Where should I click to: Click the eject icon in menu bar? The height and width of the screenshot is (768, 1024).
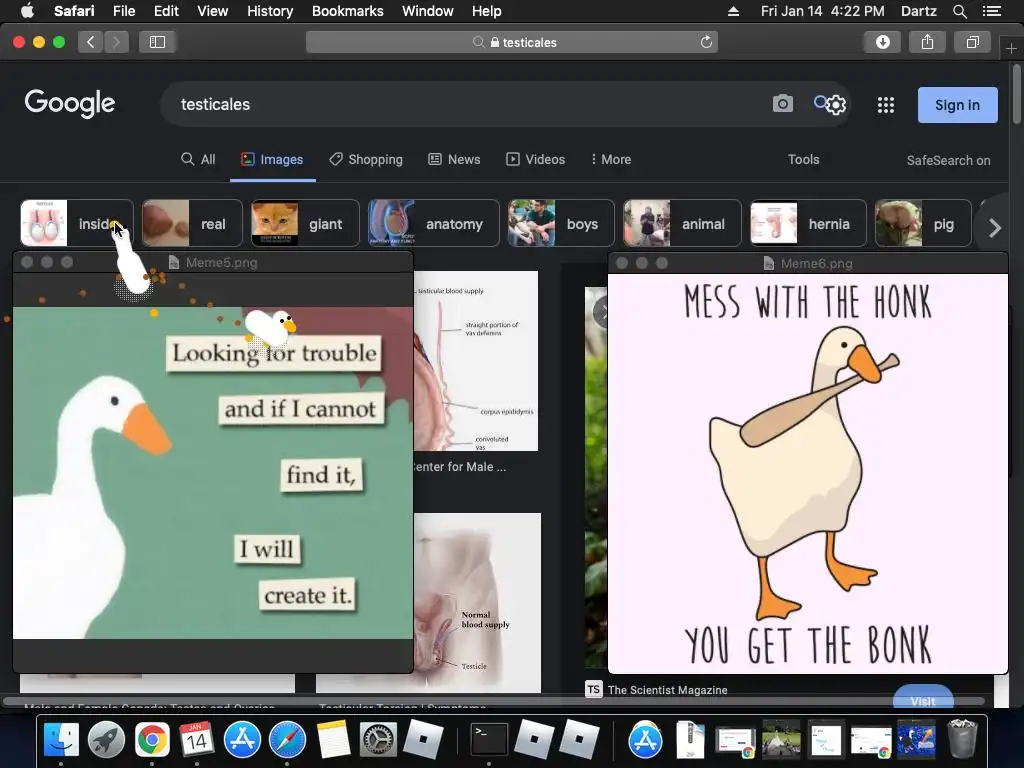click(x=733, y=11)
